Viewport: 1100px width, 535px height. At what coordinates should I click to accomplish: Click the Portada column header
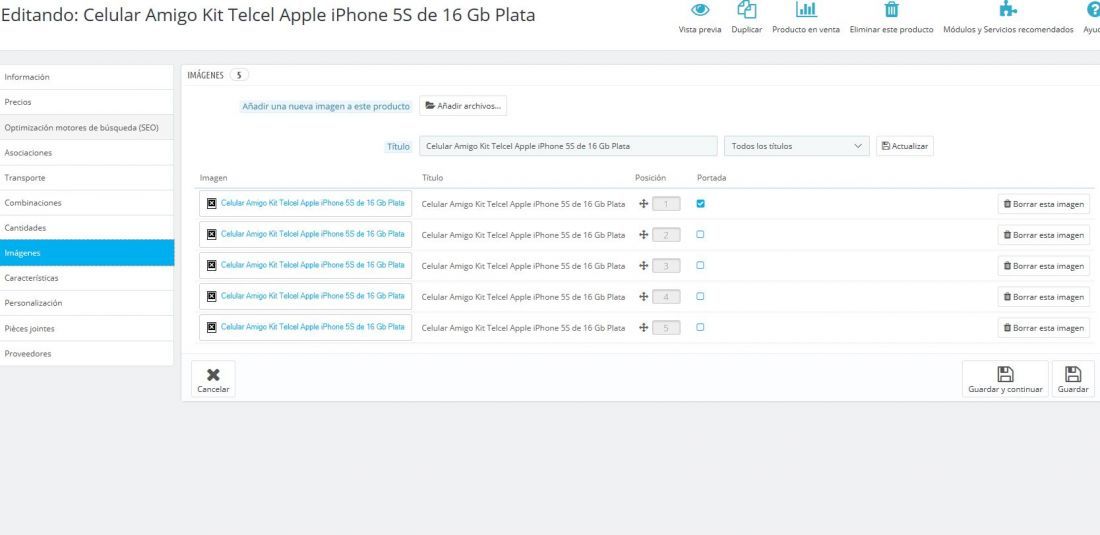pos(711,178)
